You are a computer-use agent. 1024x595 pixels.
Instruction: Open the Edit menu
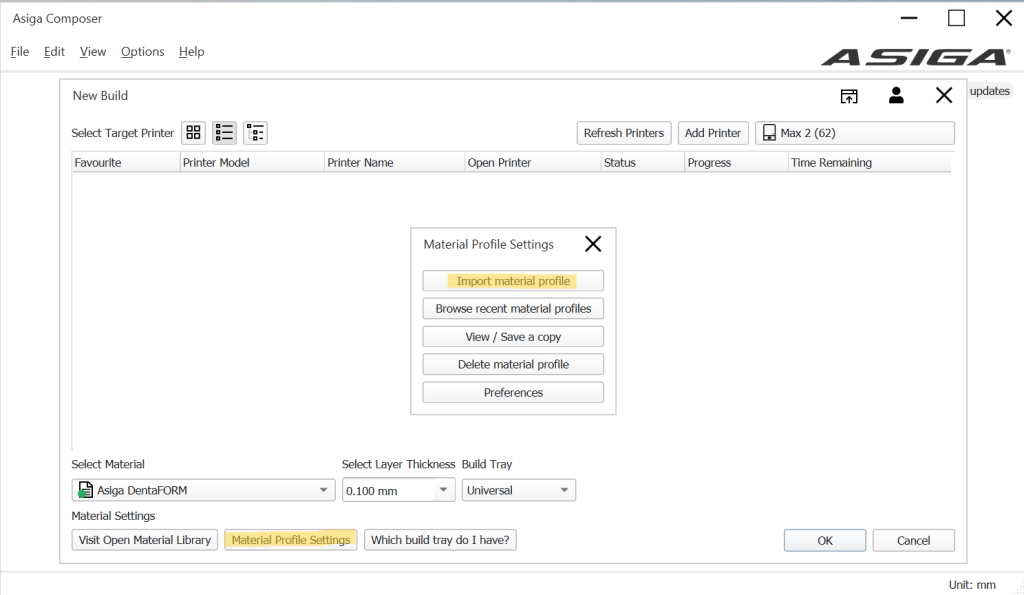(54, 52)
